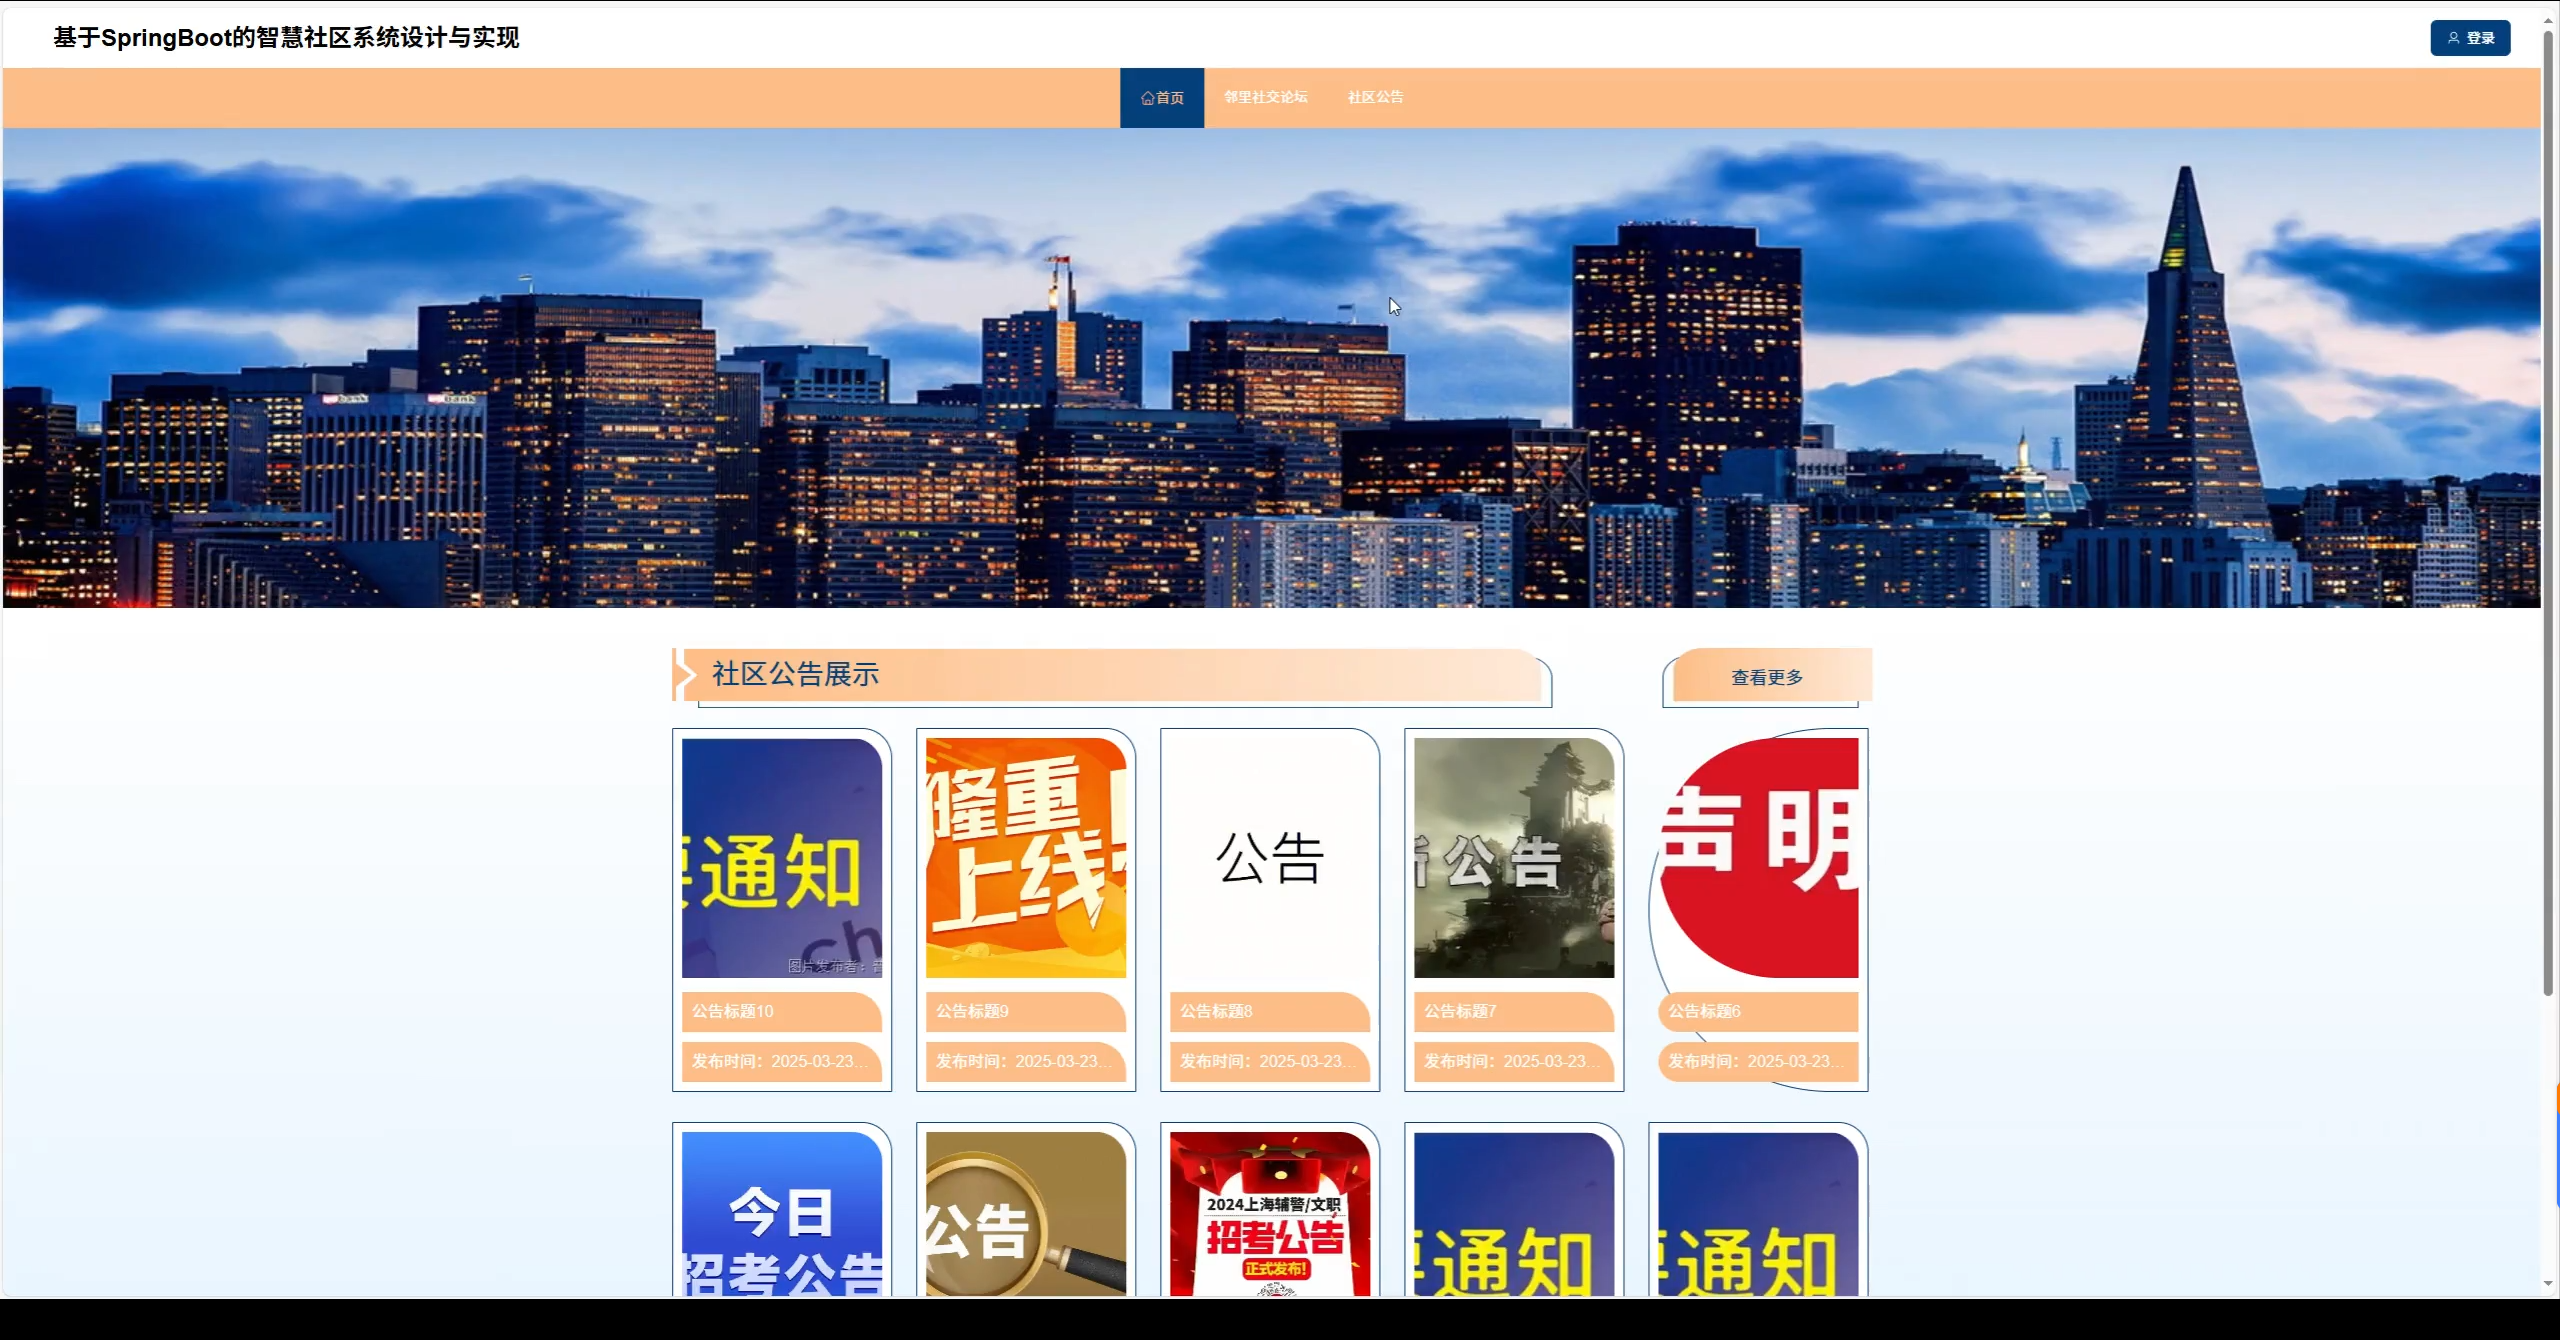The width and height of the screenshot is (2560, 1340).
Task: Click the white 公告 card image
Action: point(1269,857)
